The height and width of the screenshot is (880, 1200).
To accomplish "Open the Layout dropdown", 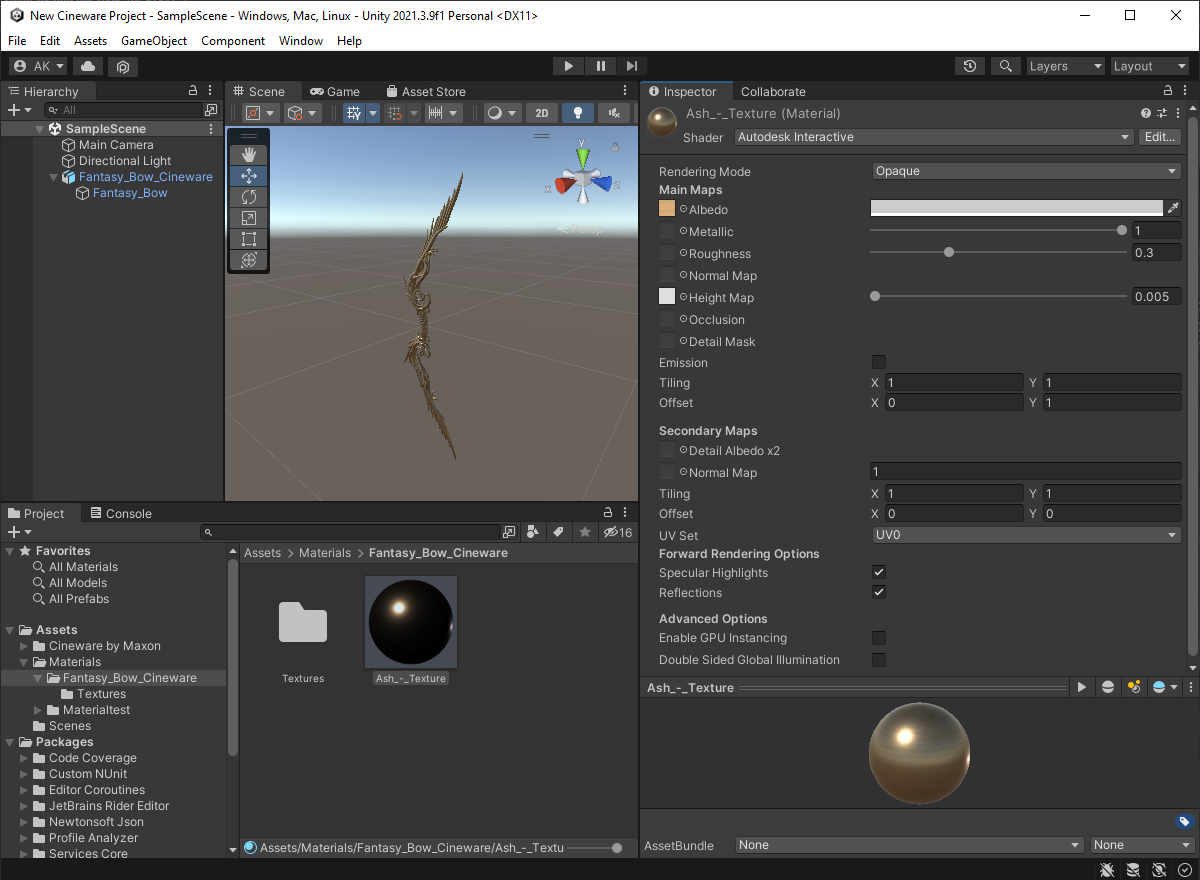I will coord(1150,66).
